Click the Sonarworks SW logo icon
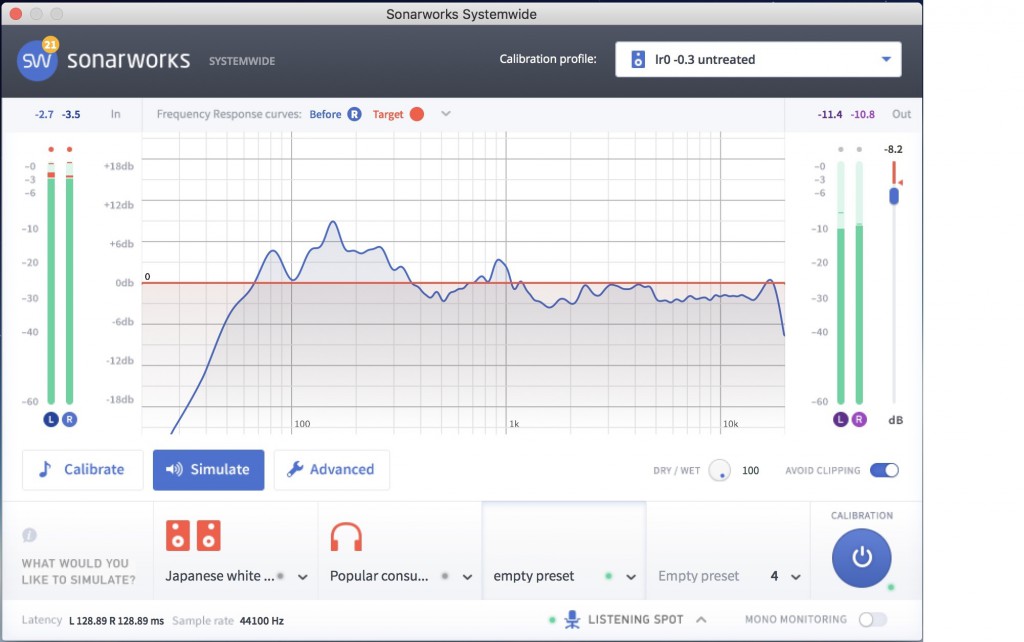This screenshot has height=642, width=1024. coord(37,60)
